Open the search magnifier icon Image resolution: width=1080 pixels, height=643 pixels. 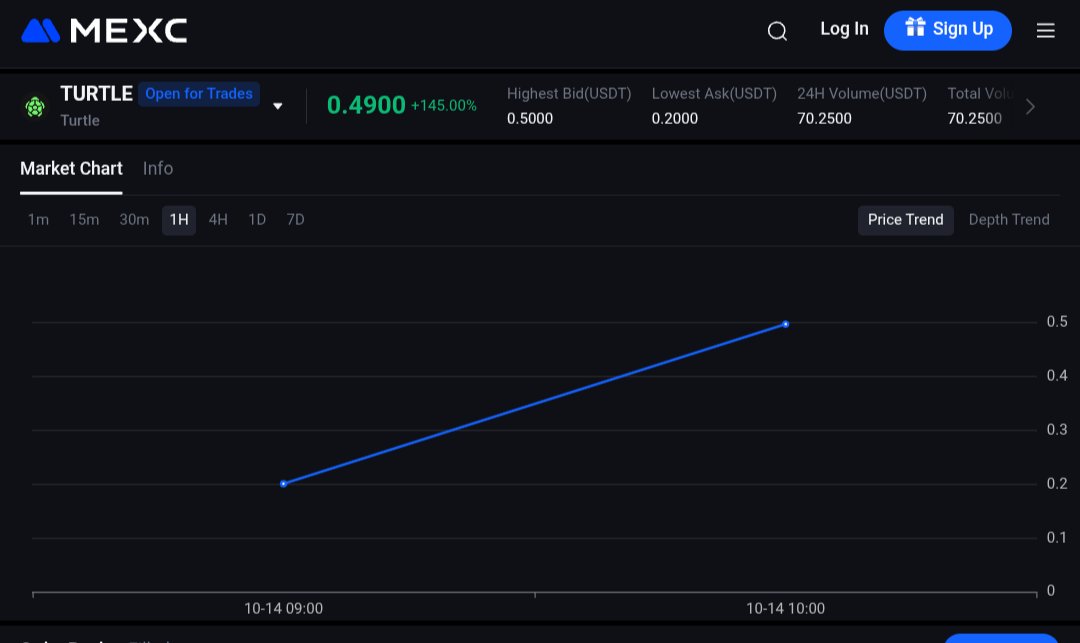777,31
